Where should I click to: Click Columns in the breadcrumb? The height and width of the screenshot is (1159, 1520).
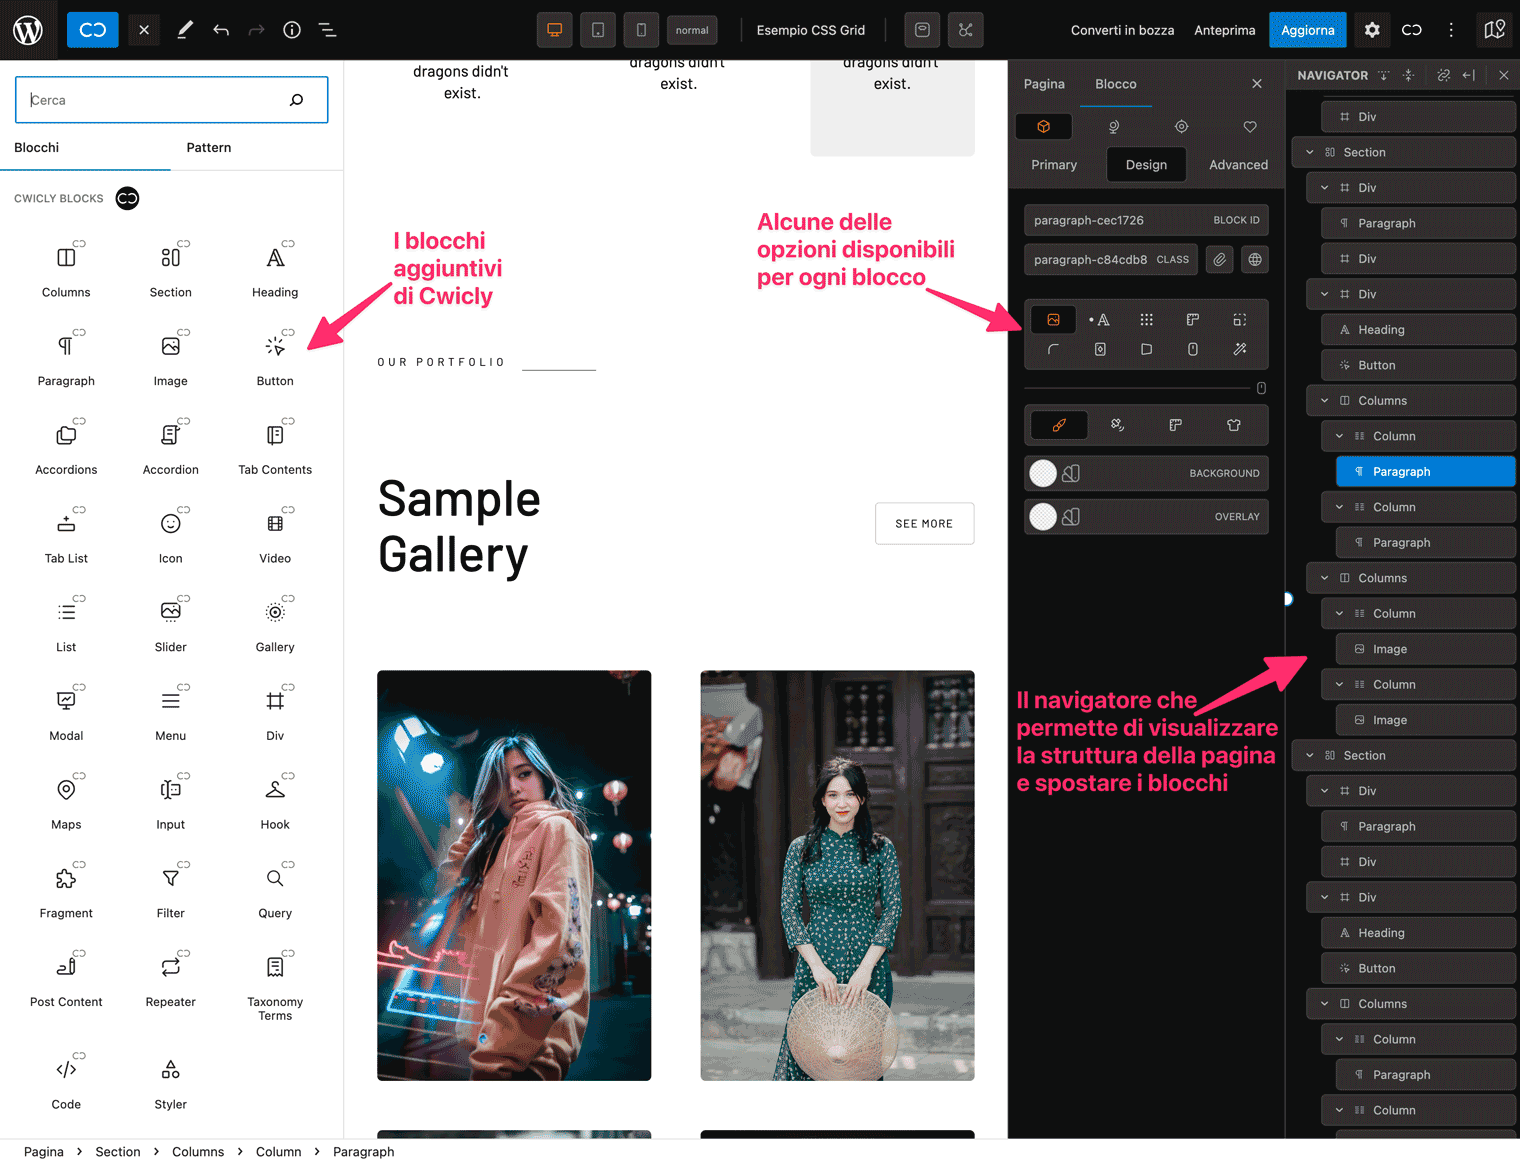[x=198, y=1151]
